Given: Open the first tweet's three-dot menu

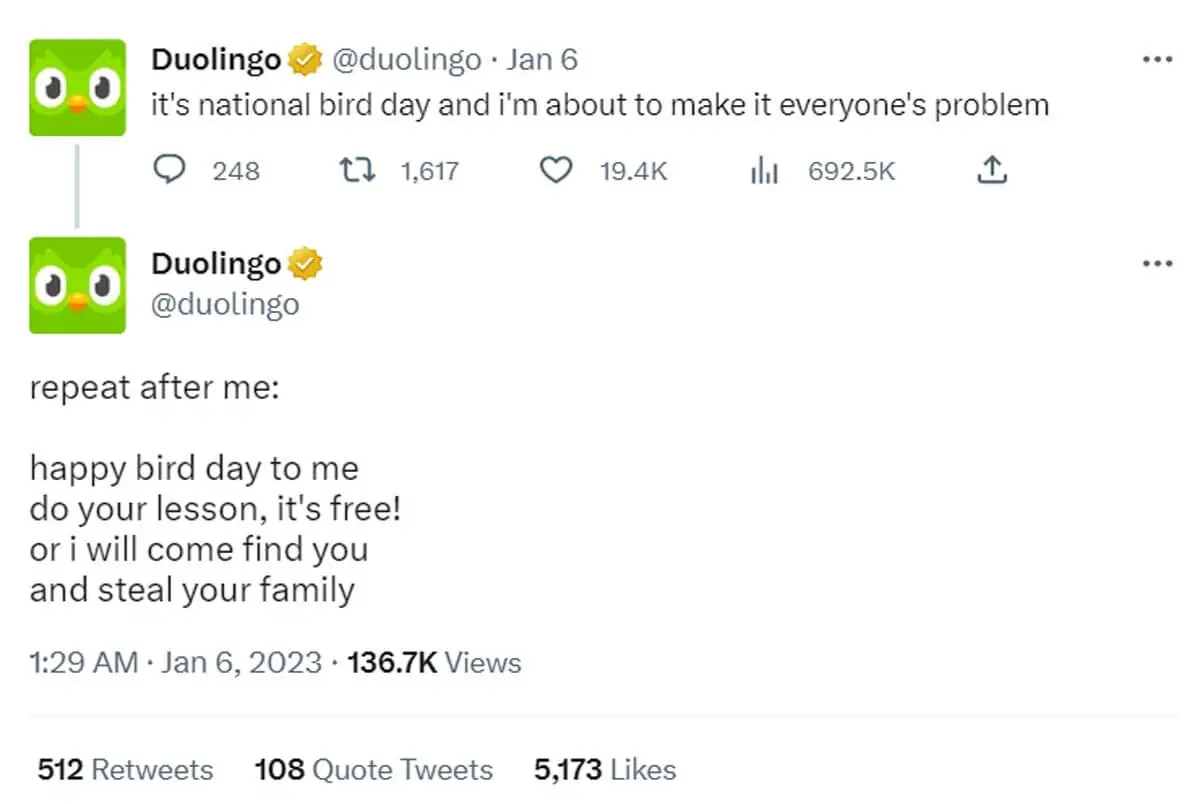Looking at the screenshot, I should [1156, 60].
